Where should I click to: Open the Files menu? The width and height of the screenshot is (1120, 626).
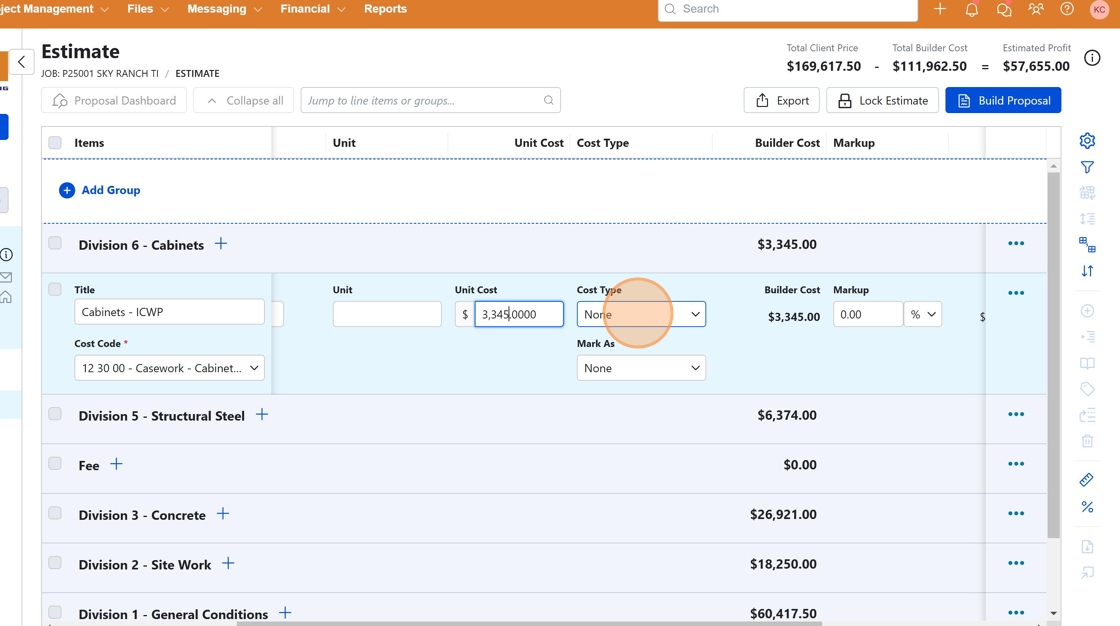pyautogui.click(x=148, y=9)
